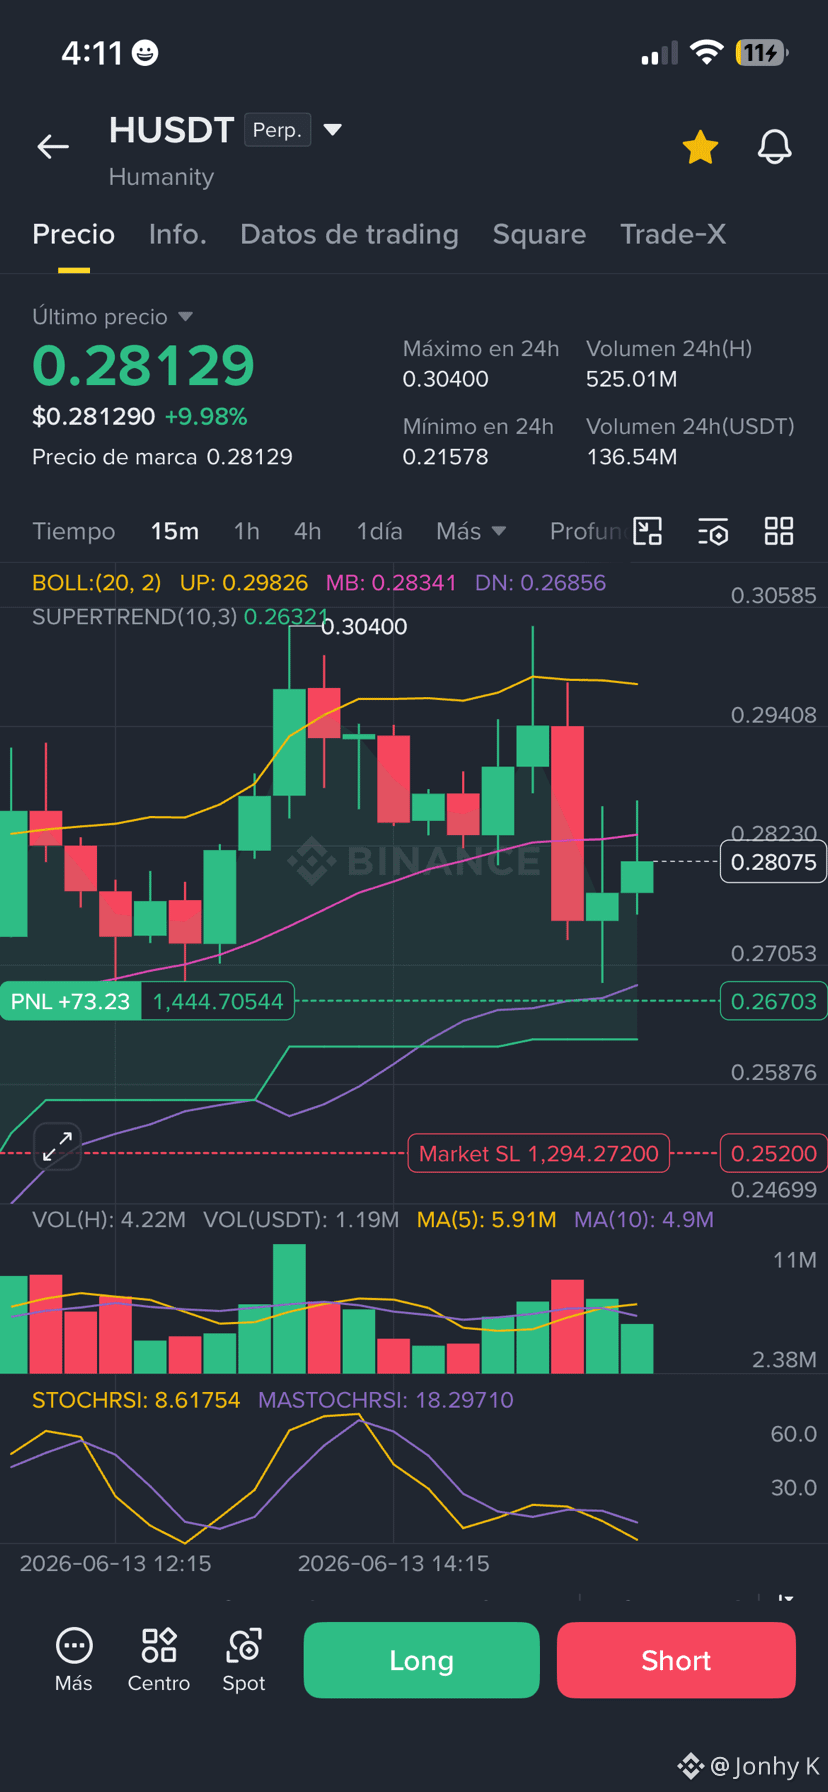
Task: Select the 1h interval
Action: pos(246,531)
